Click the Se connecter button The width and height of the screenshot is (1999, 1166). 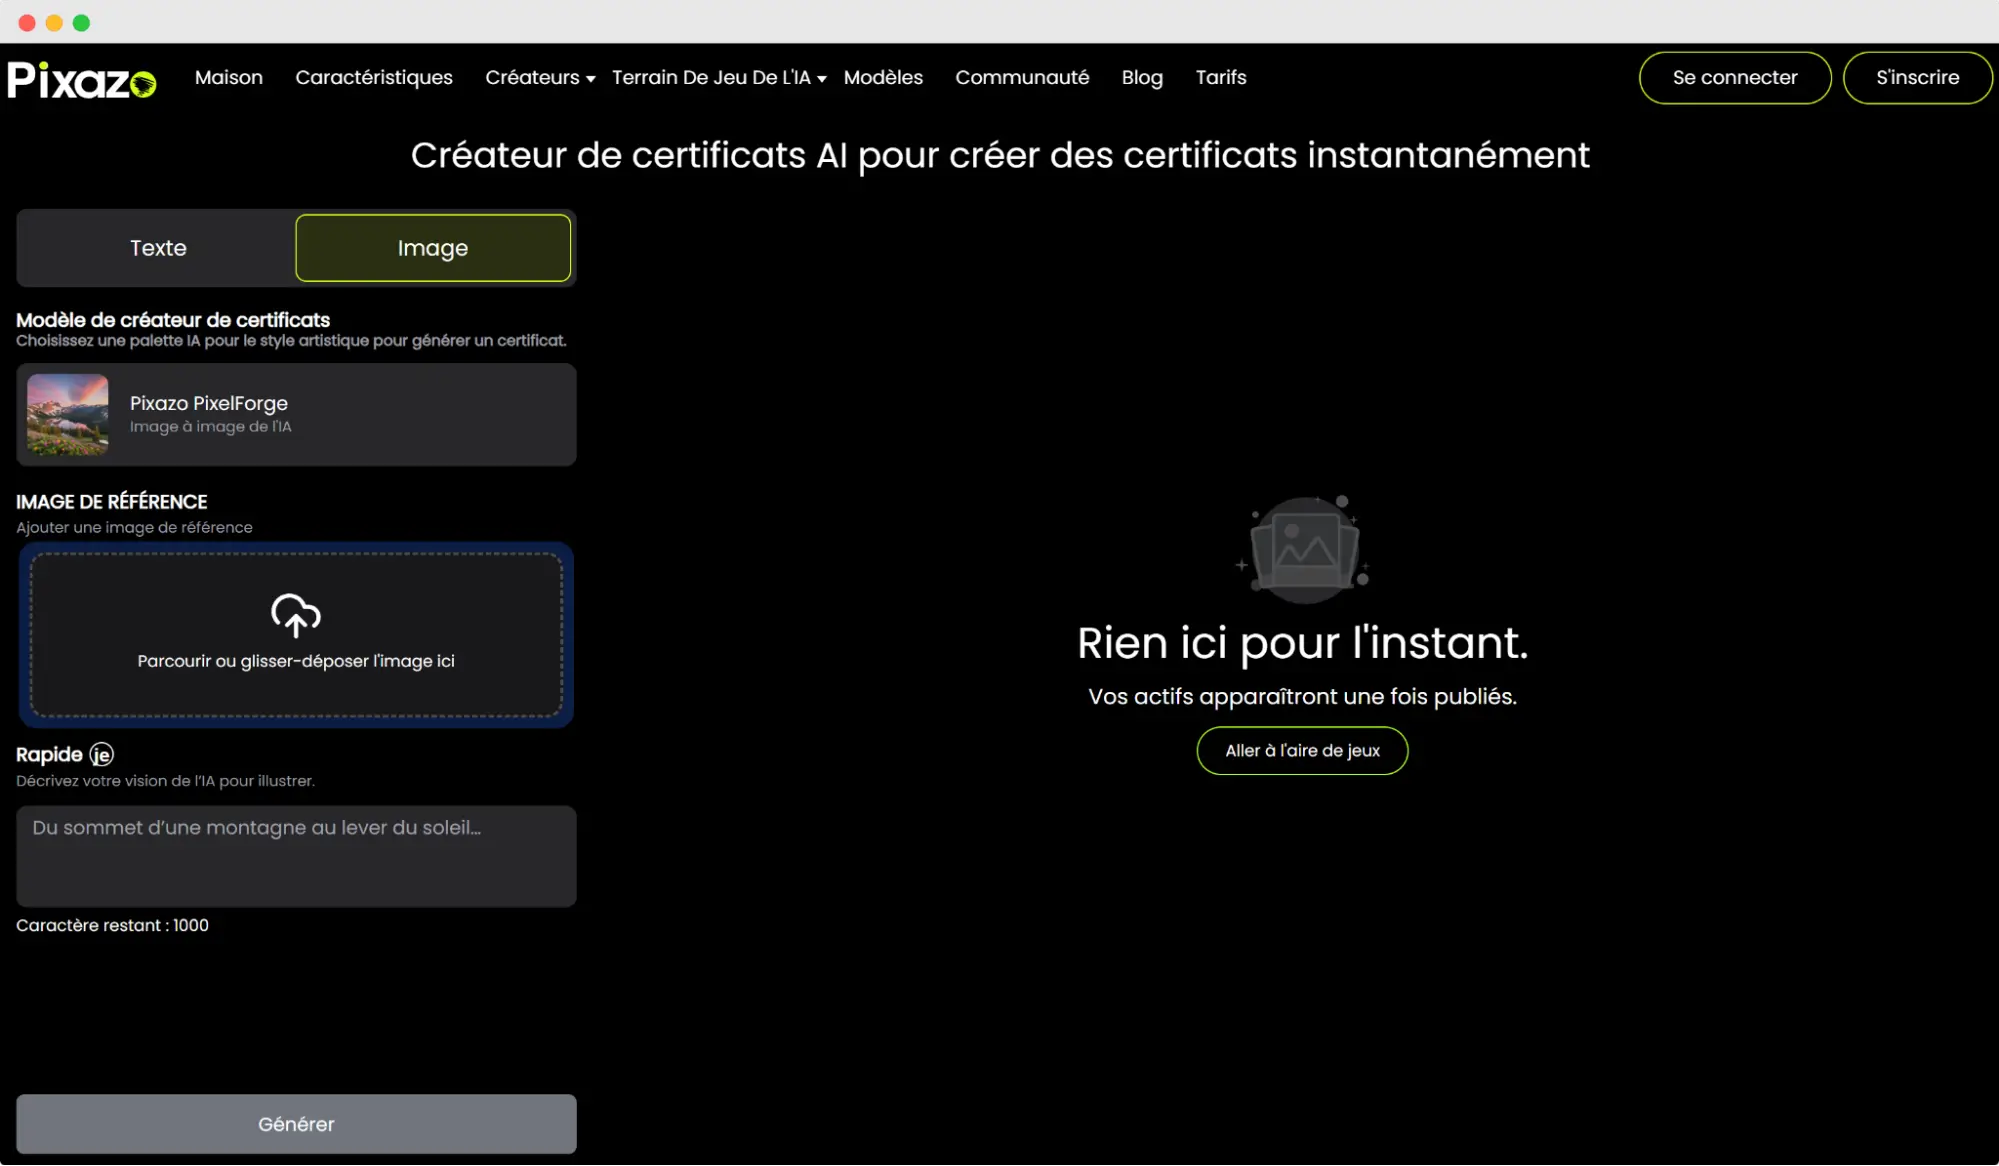pyautogui.click(x=1734, y=78)
